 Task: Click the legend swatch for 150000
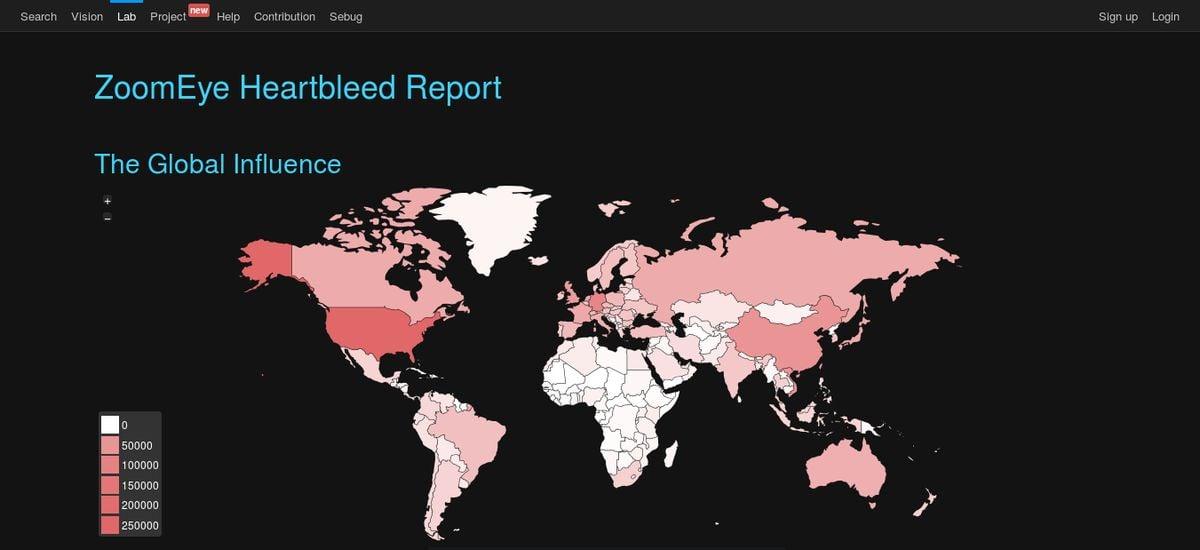[110, 485]
